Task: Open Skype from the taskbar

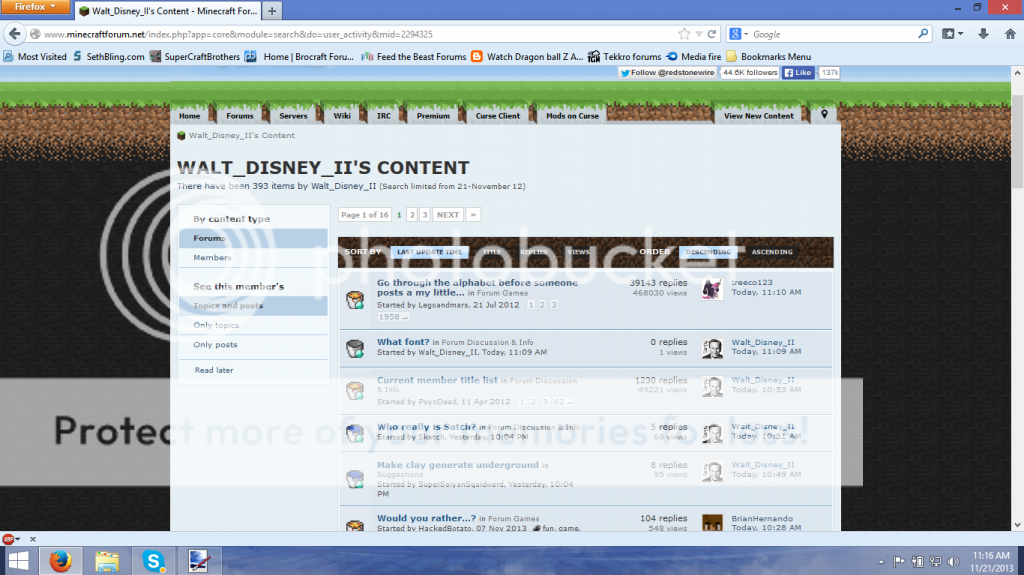Action: click(x=154, y=559)
